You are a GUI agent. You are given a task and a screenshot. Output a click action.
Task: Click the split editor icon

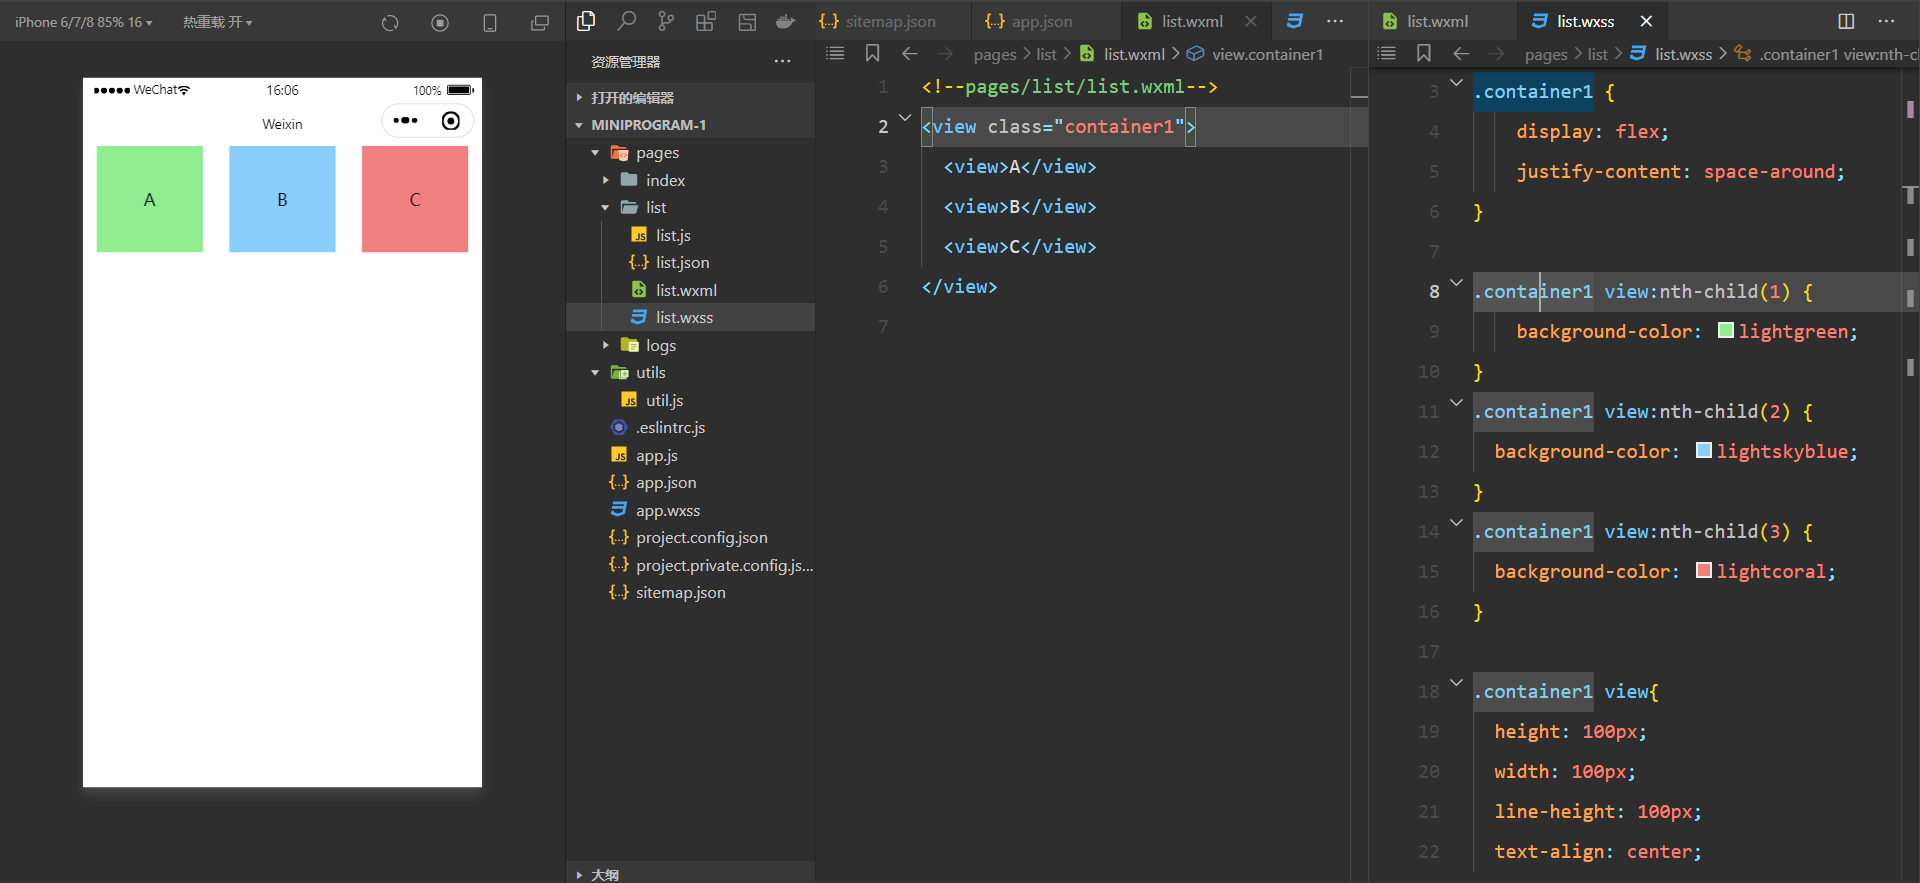tap(1846, 21)
